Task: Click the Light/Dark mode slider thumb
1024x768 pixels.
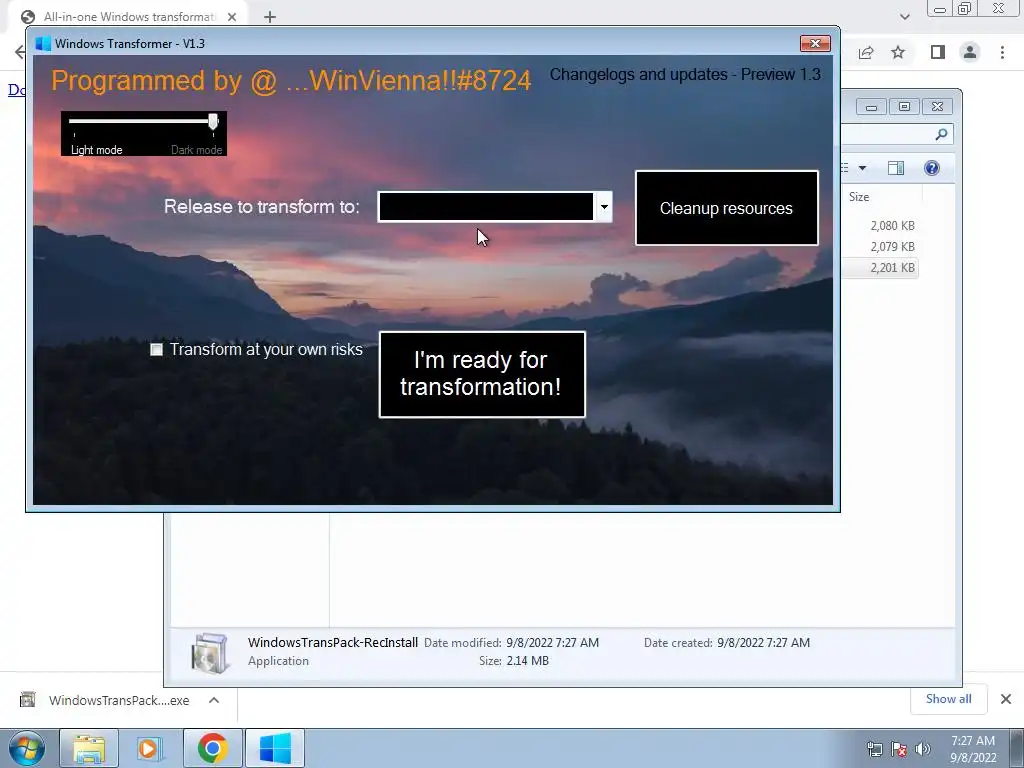Action: pos(213,121)
